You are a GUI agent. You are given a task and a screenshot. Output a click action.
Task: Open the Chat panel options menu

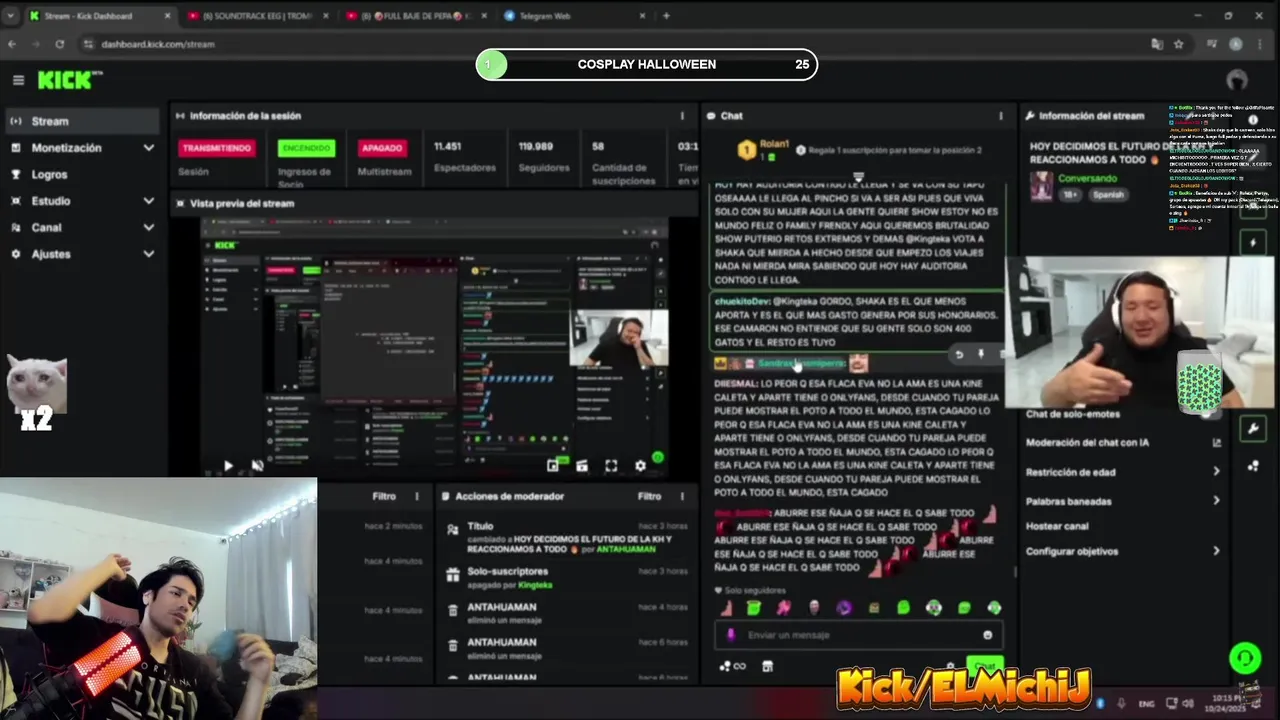click(x=1000, y=116)
